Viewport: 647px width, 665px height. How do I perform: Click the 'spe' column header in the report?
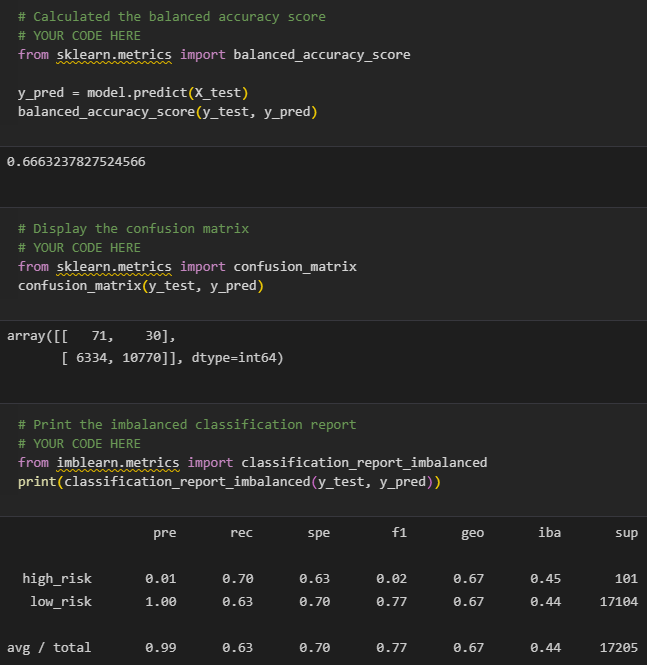[x=318, y=533]
